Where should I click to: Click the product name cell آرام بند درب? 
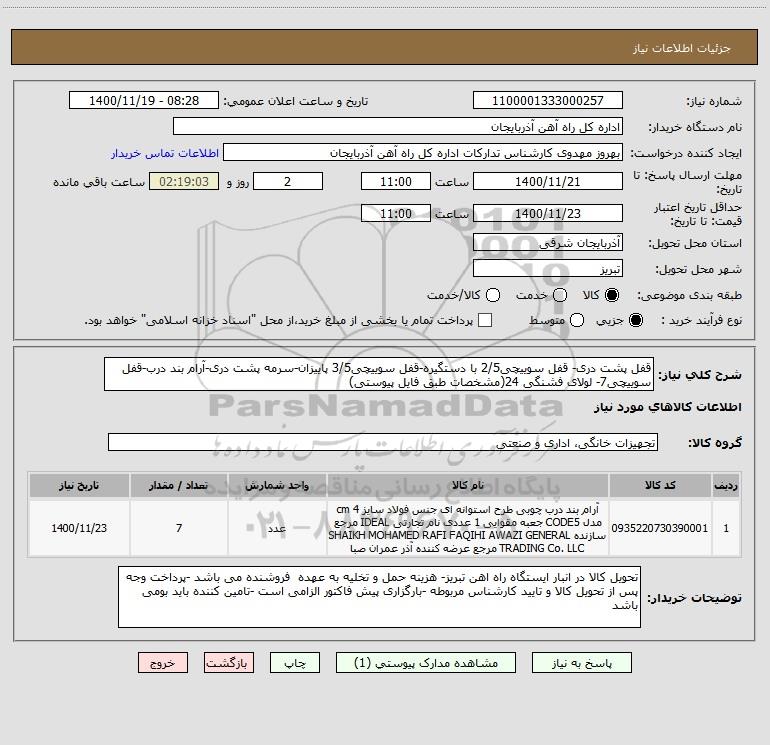click(468, 528)
